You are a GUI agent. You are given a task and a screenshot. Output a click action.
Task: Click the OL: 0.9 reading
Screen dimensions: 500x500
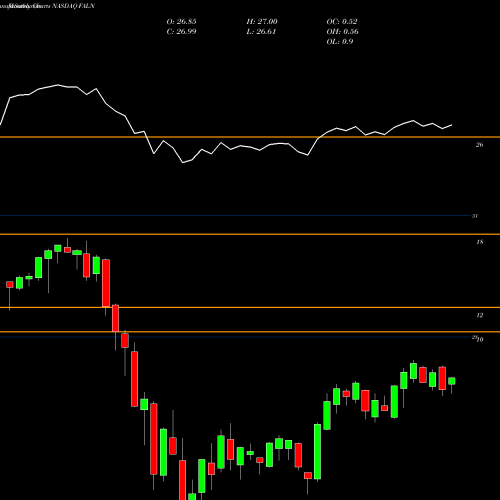pyautogui.click(x=340, y=42)
